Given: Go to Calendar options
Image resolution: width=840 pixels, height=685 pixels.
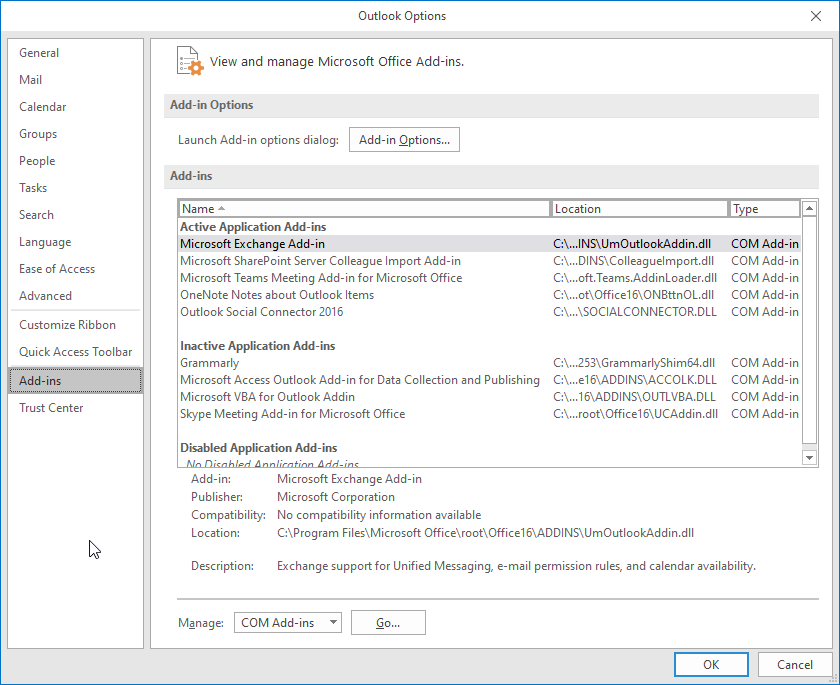Looking at the screenshot, I should tap(76, 107).
